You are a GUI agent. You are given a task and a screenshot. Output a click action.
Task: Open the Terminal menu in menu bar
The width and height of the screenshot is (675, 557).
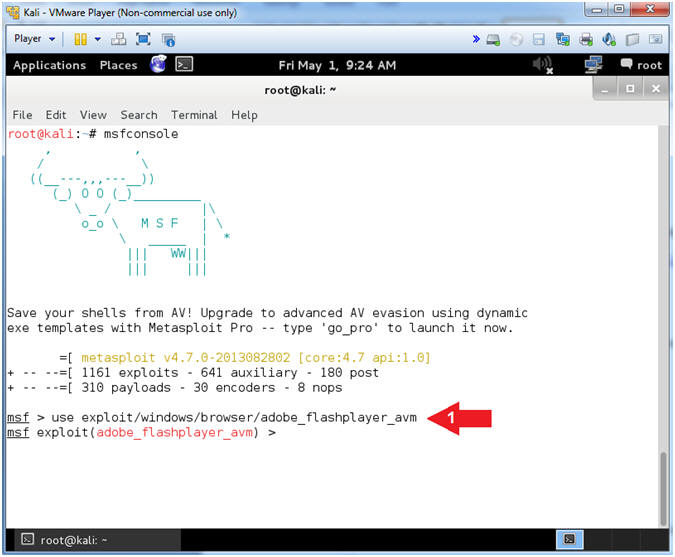[194, 115]
